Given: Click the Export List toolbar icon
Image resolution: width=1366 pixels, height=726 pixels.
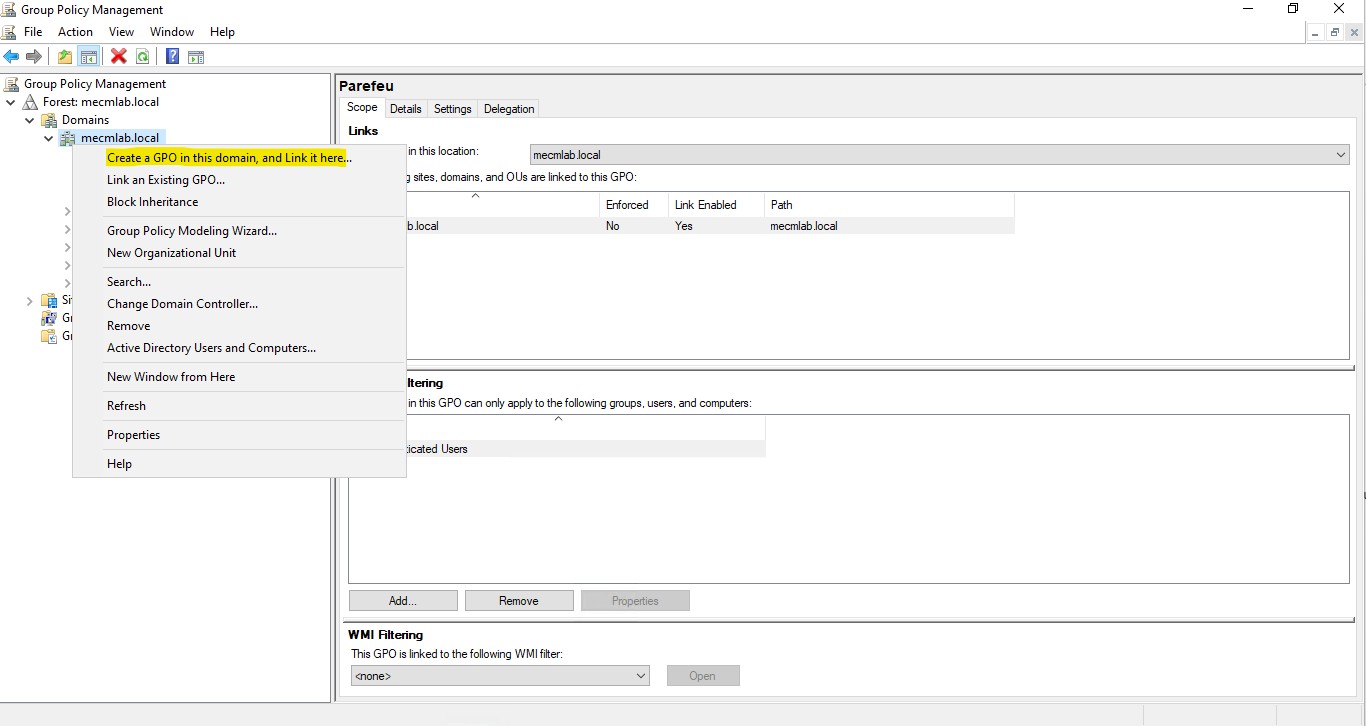Looking at the screenshot, I should pos(196,56).
